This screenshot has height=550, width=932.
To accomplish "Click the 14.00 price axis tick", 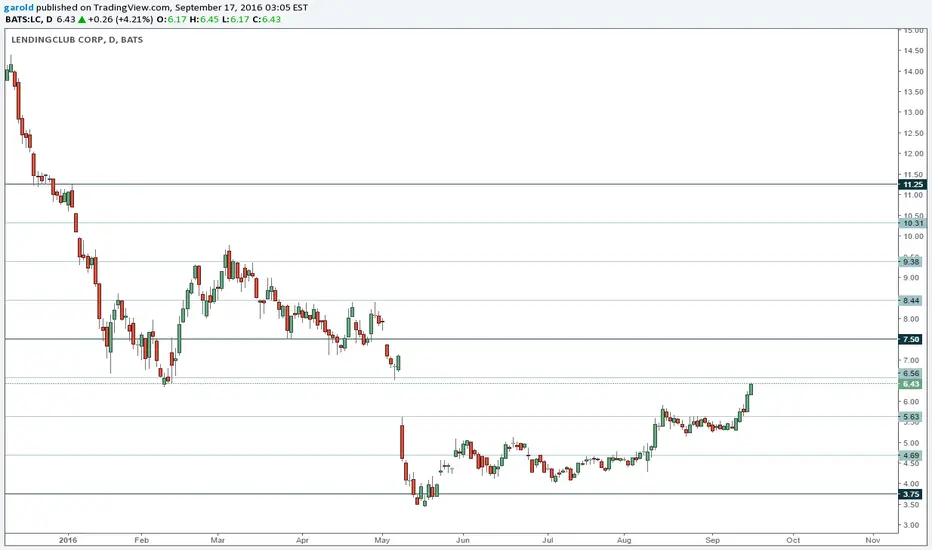I will pyautogui.click(x=914, y=71).
